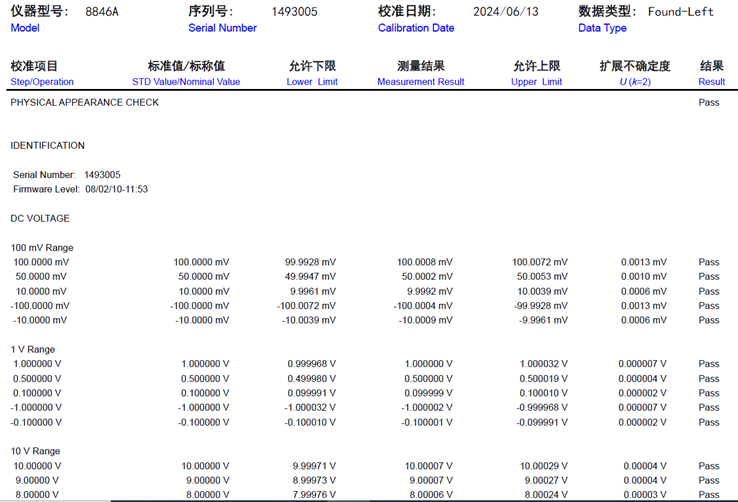Viewport: 738px width, 502px height.
Task: Click lower limit 49.9947 mV
Action: [310, 277]
